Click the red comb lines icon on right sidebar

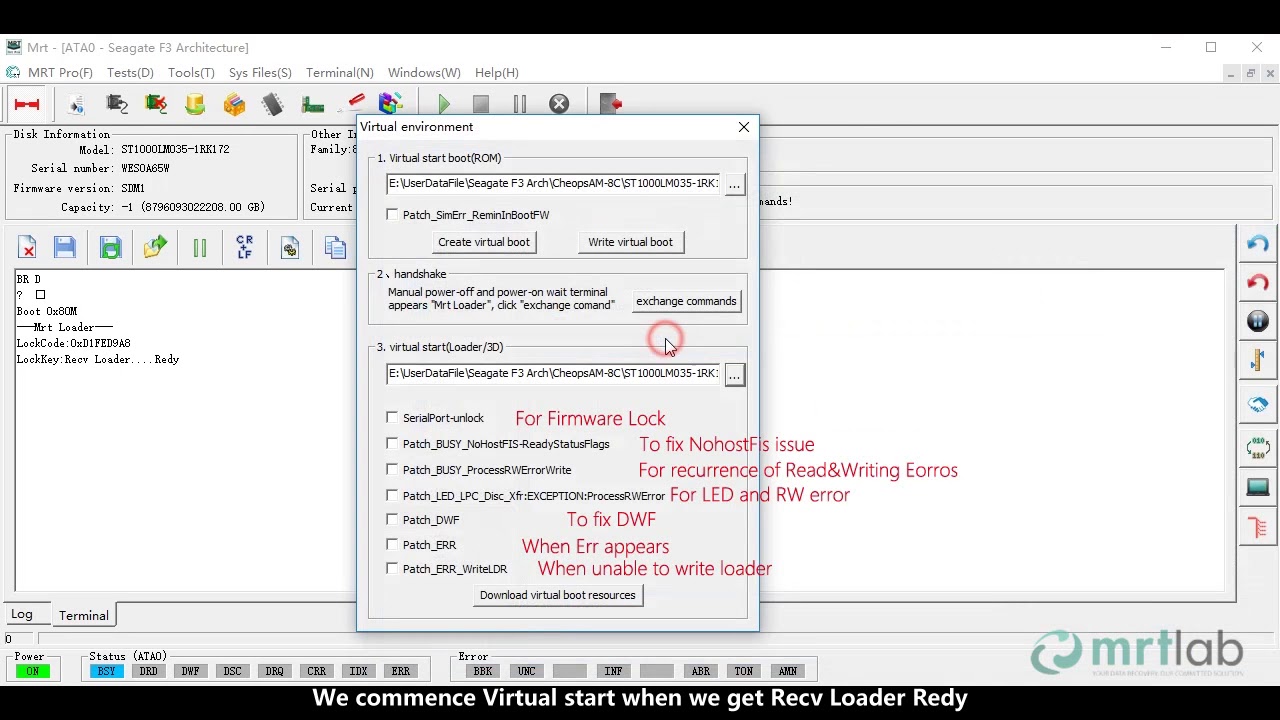click(1258, 528)
